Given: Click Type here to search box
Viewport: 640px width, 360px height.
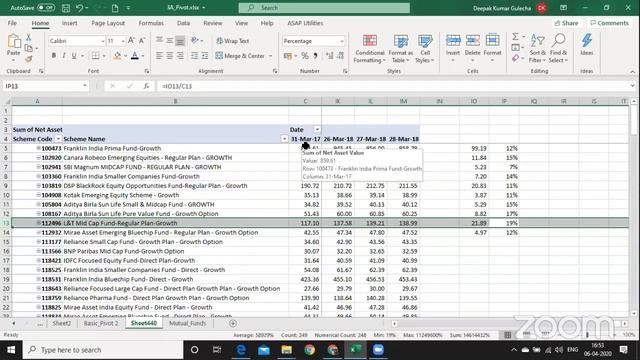Looking at the screenshot, I should 102,350.
